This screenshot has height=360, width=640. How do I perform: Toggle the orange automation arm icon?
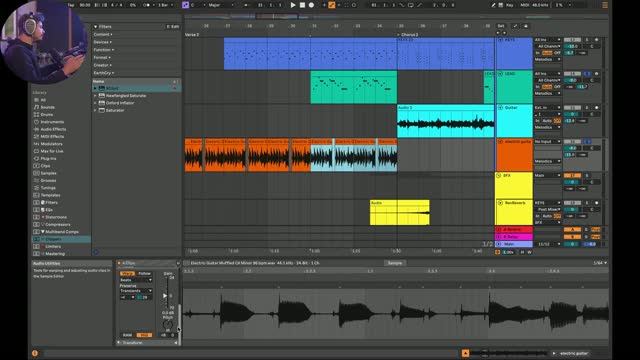pos(331,5)
